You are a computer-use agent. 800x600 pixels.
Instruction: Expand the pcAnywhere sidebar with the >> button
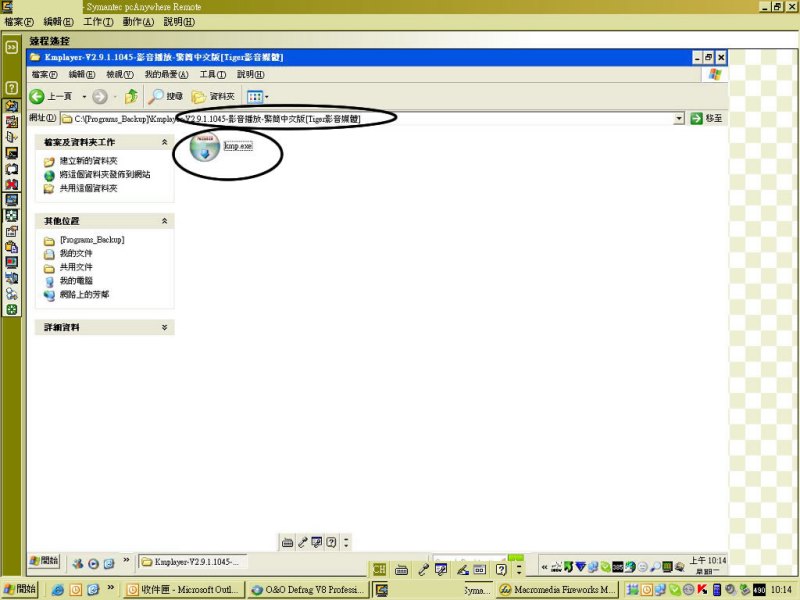[x=11, y=47]
